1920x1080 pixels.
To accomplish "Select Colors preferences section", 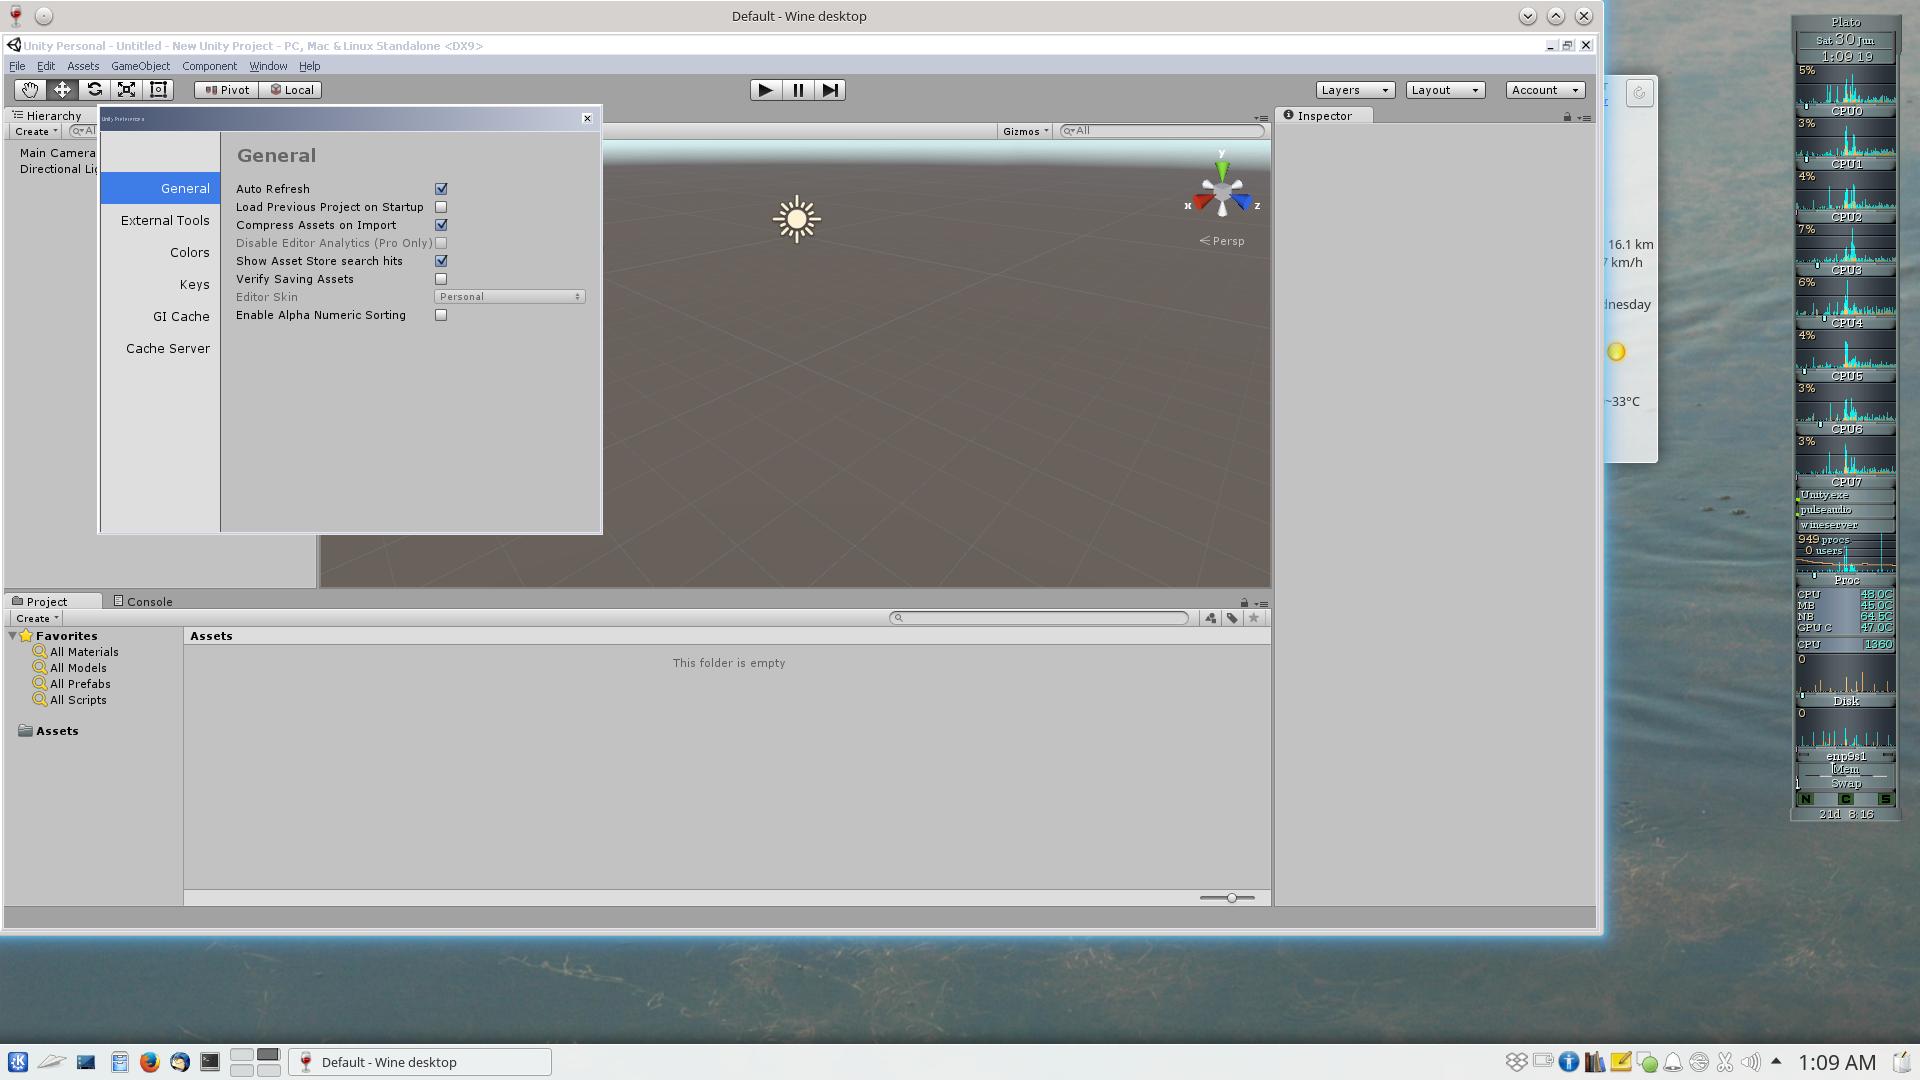I will (160, 253).
